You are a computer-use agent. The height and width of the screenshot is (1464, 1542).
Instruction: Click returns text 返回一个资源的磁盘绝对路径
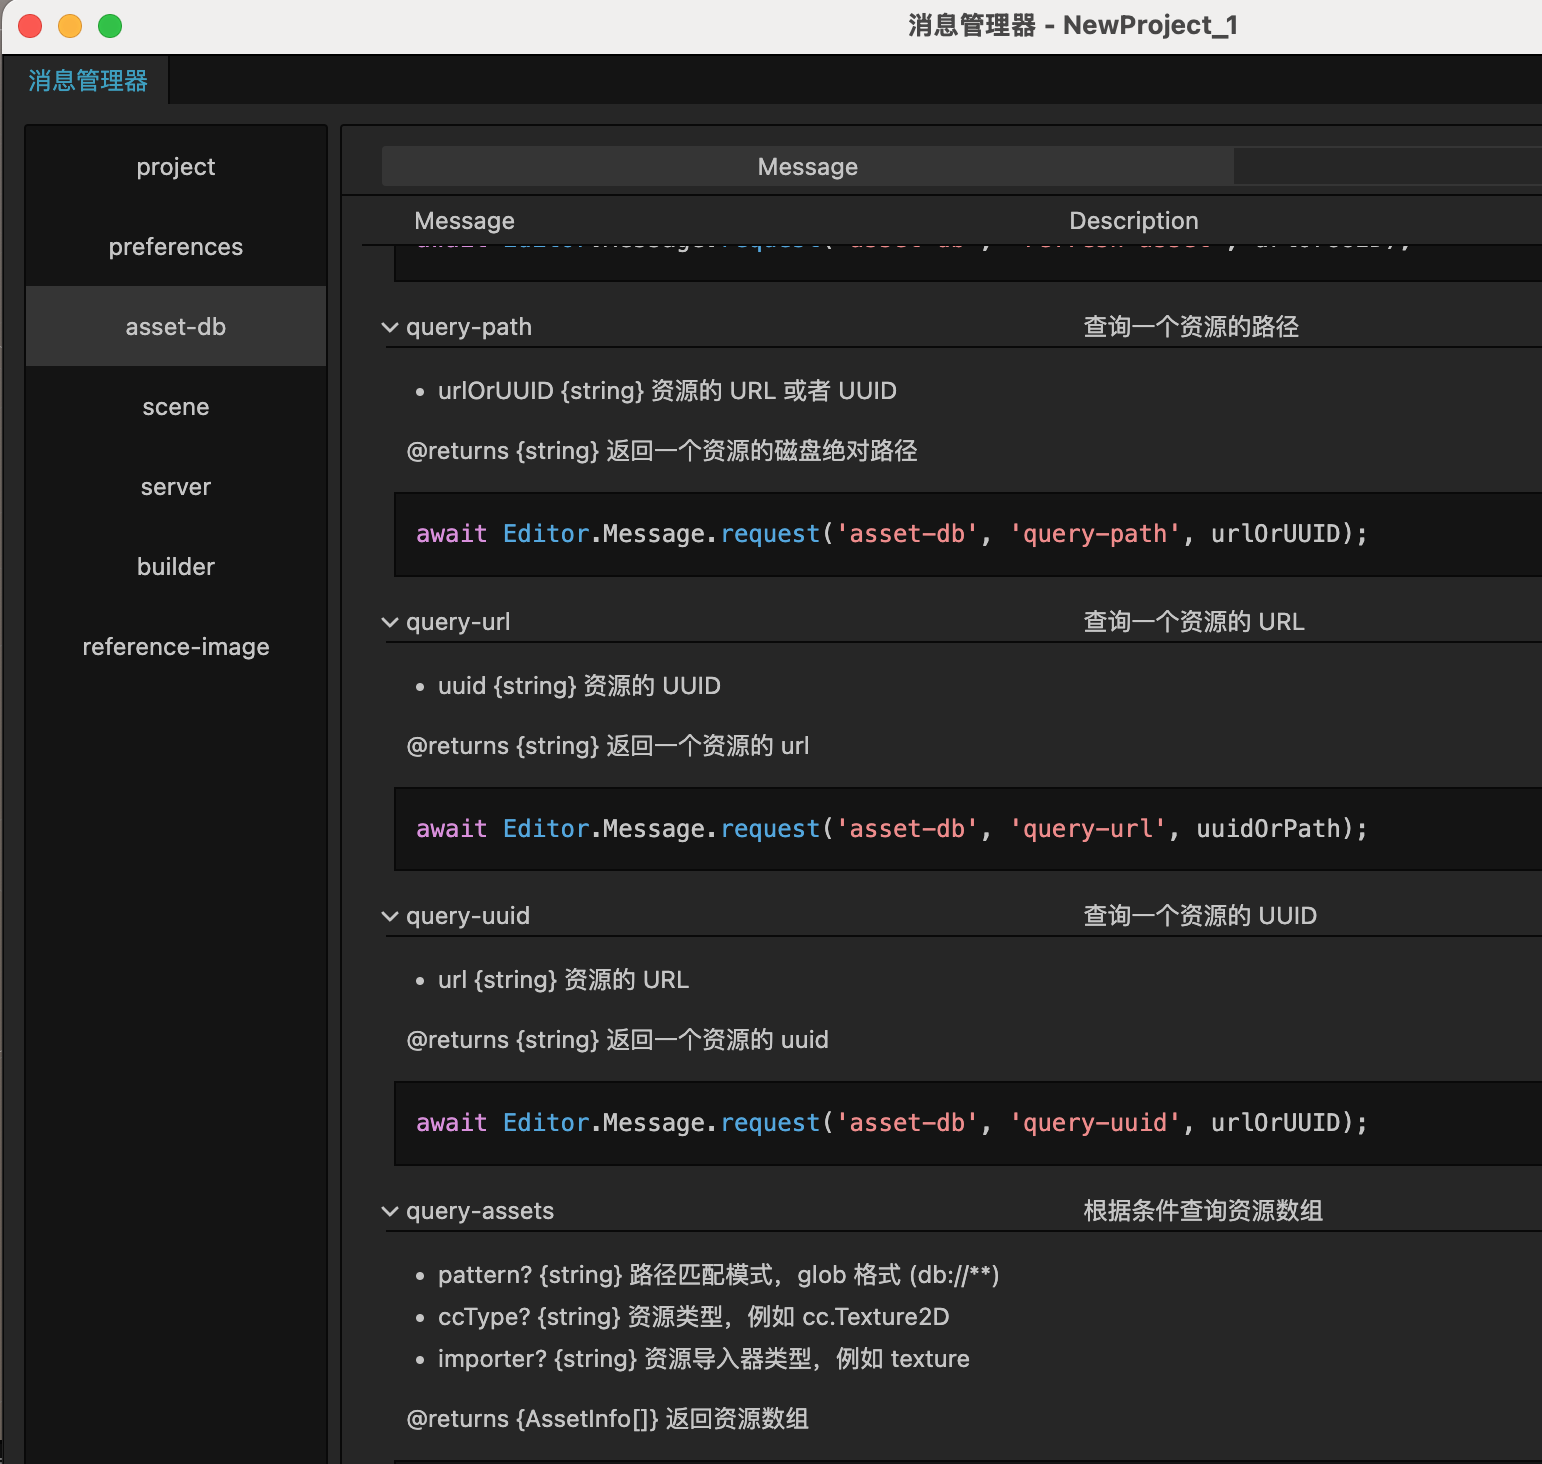coord(762,451)
